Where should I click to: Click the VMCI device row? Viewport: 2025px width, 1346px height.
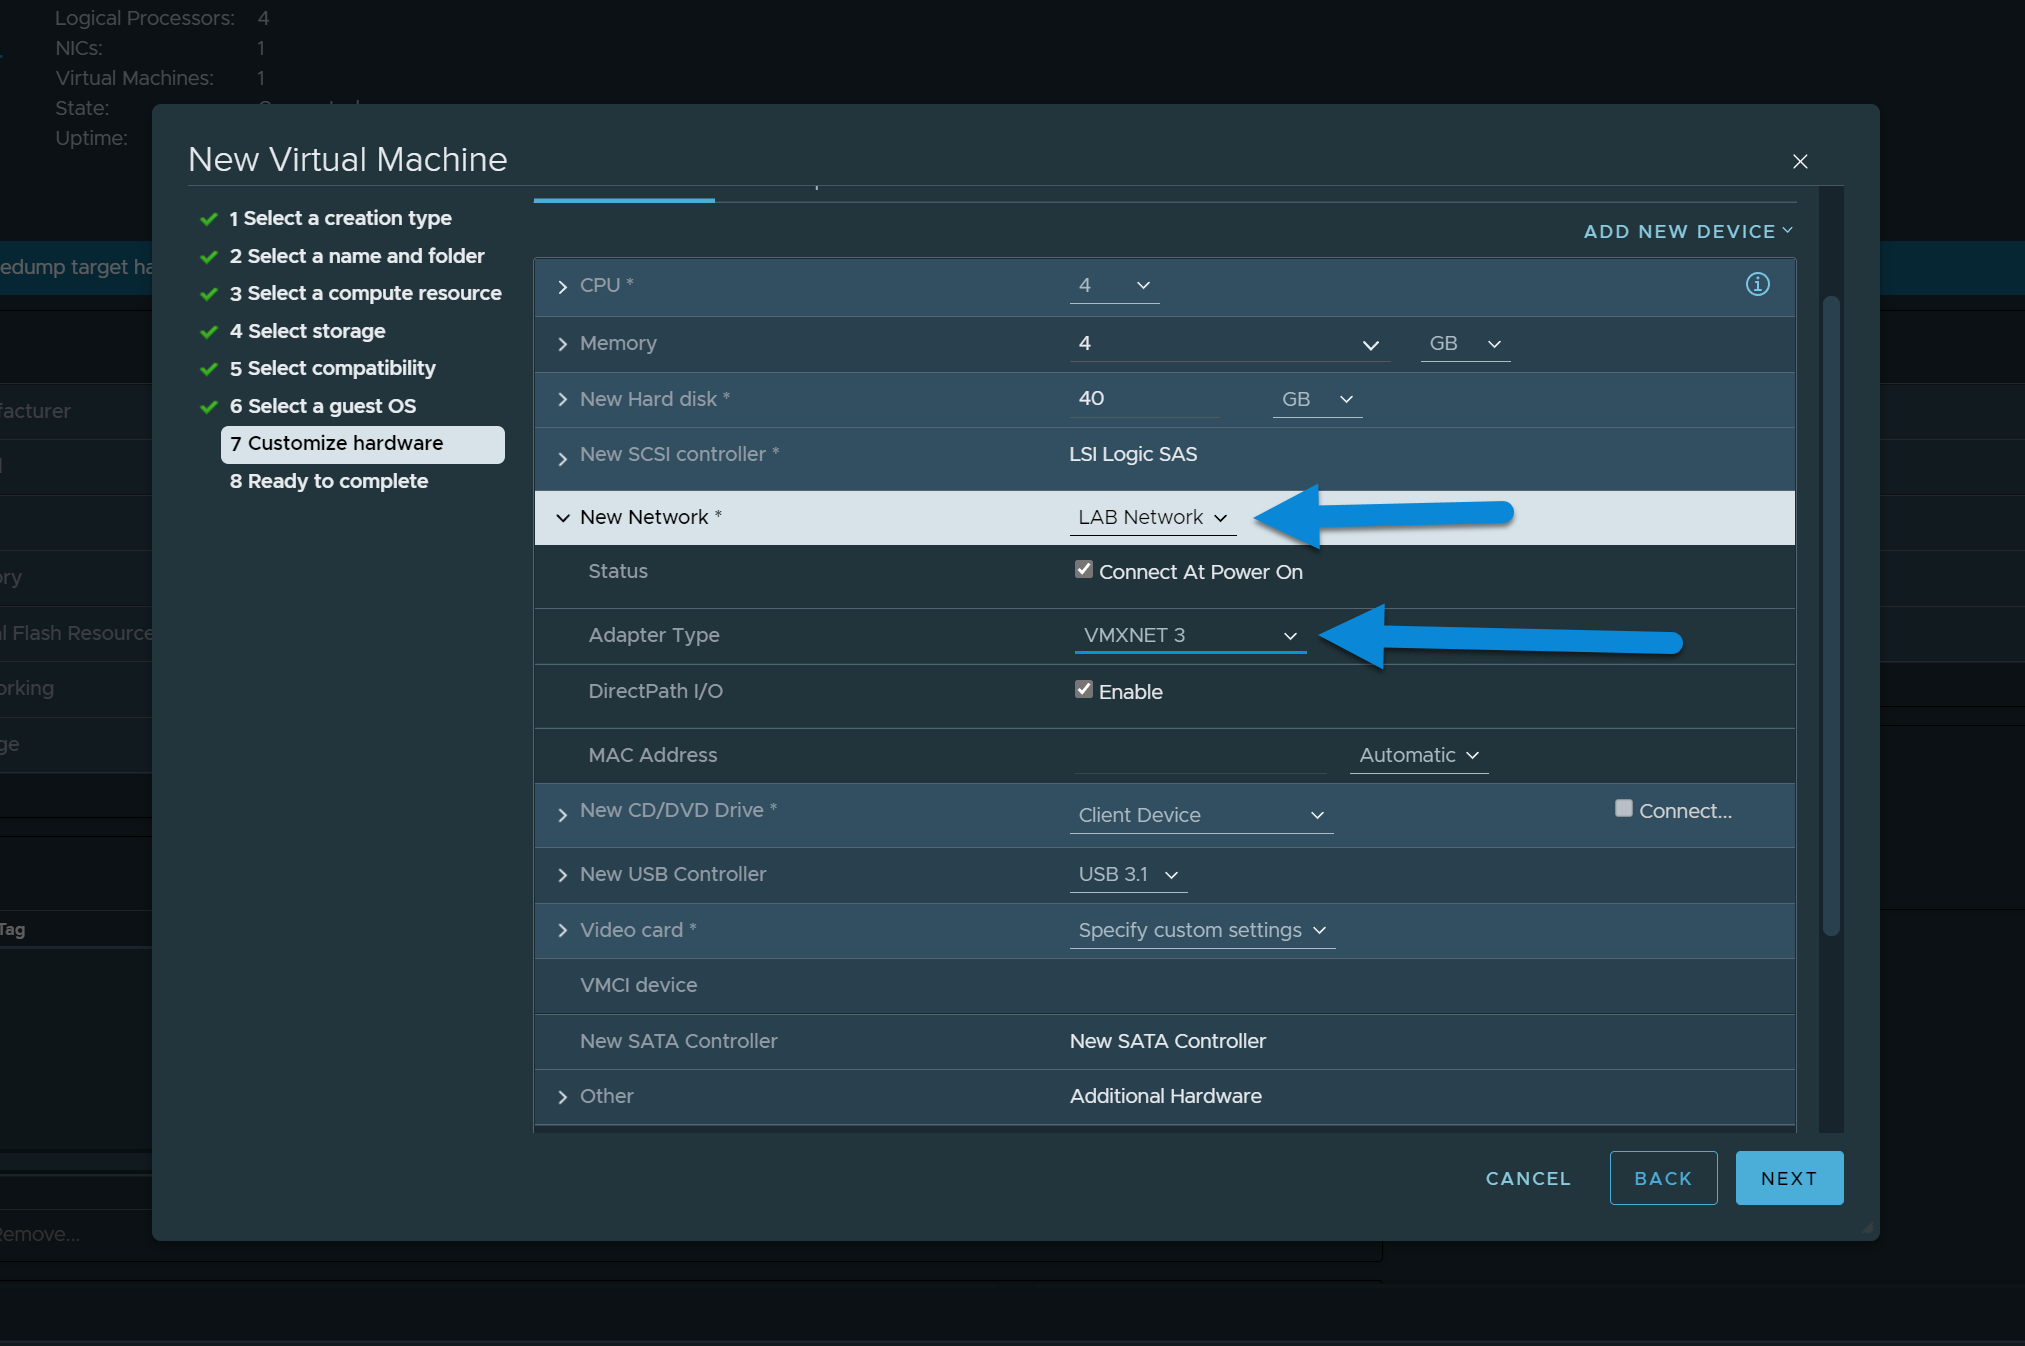pyautogui.click(x=1164, y=986)
